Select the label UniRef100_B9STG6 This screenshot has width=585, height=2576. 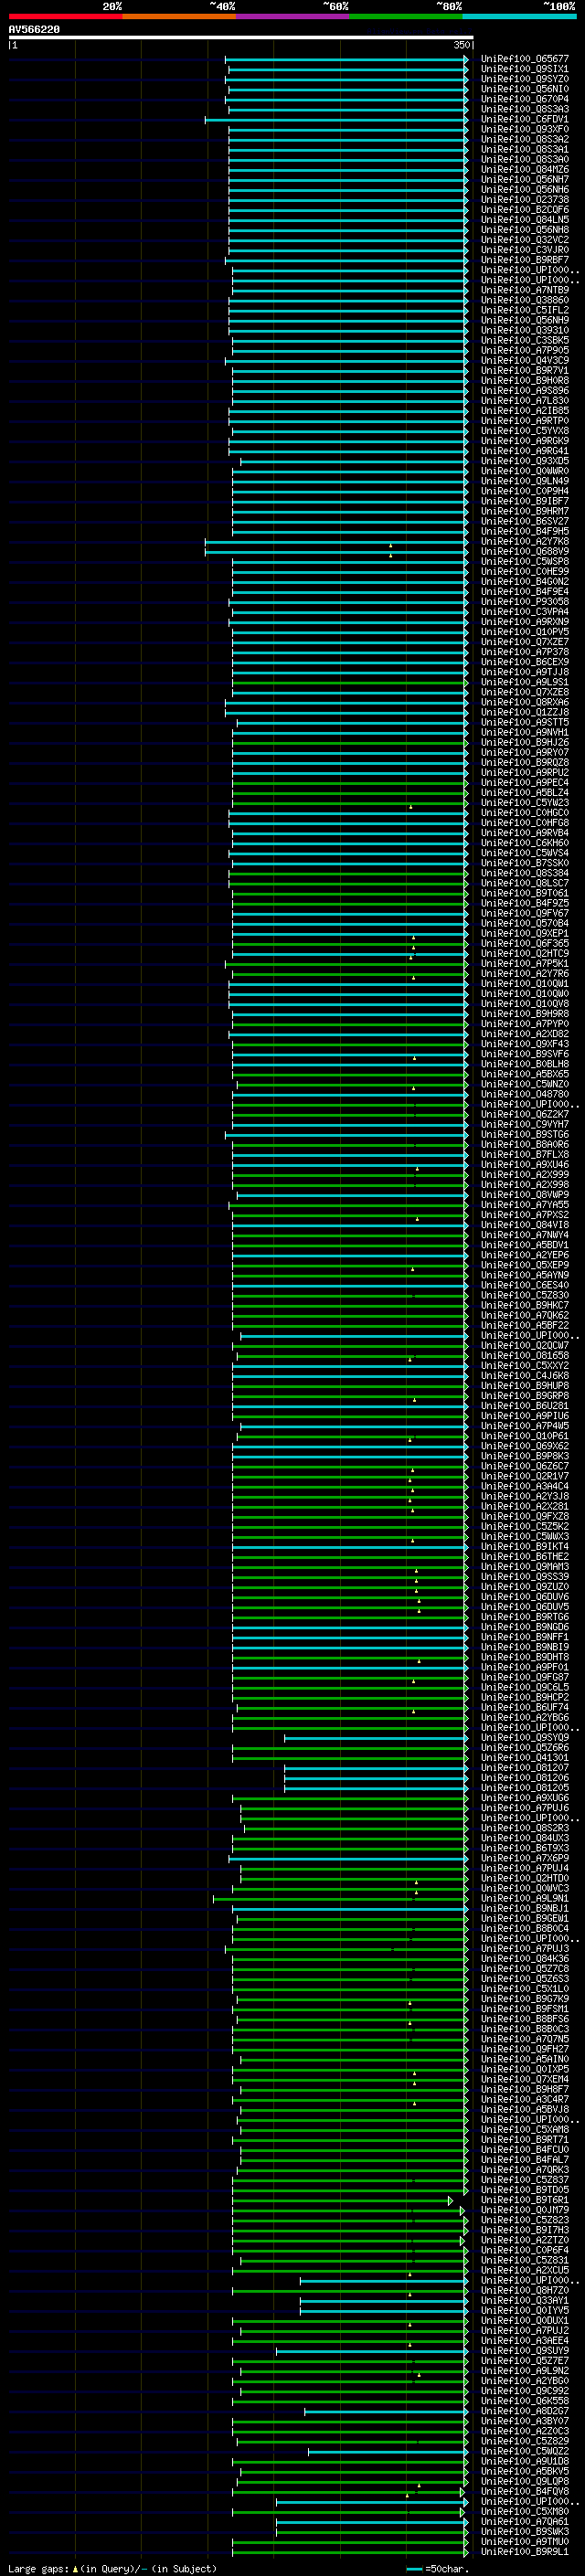[x=525, y=1135]
